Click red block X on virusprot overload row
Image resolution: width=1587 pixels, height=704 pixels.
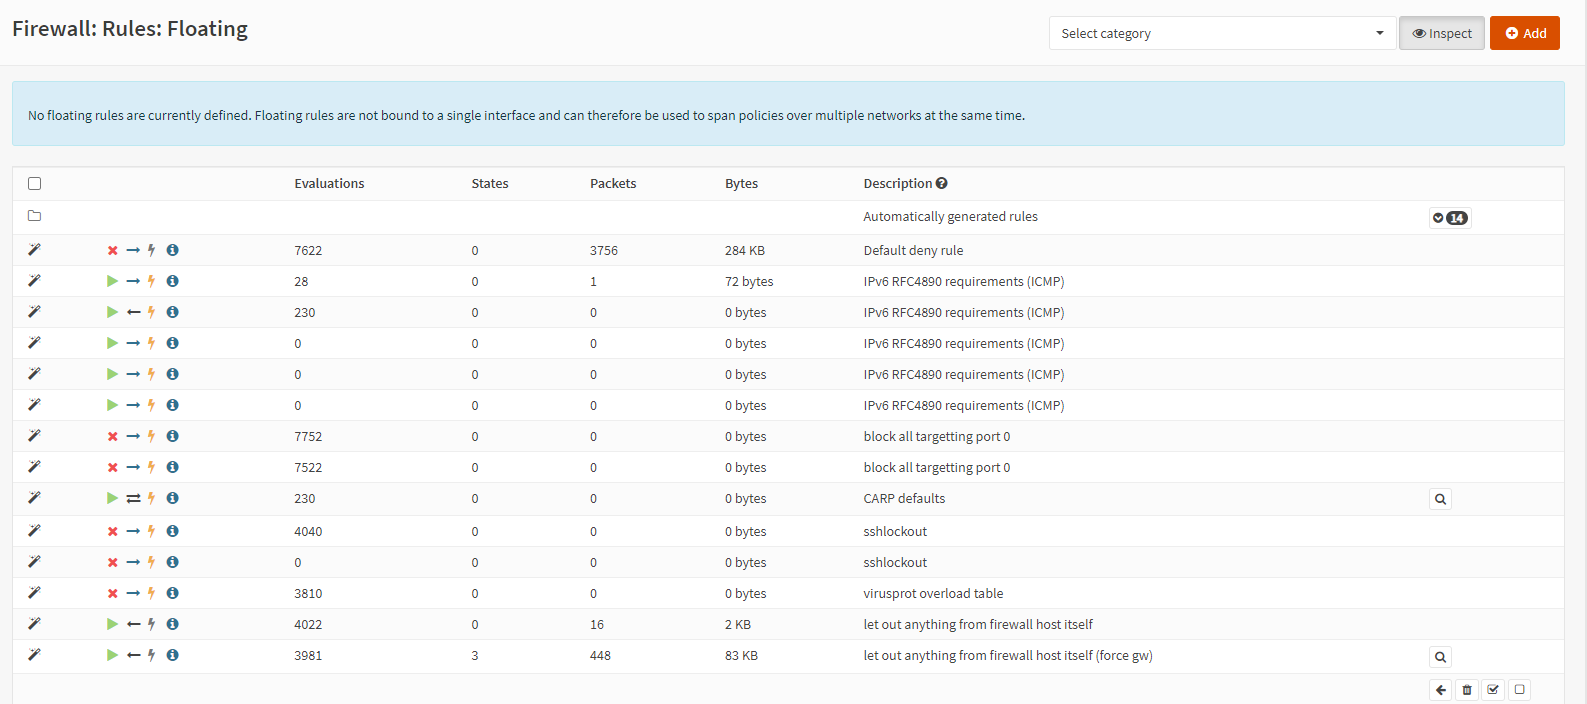(x=113, y=593)
